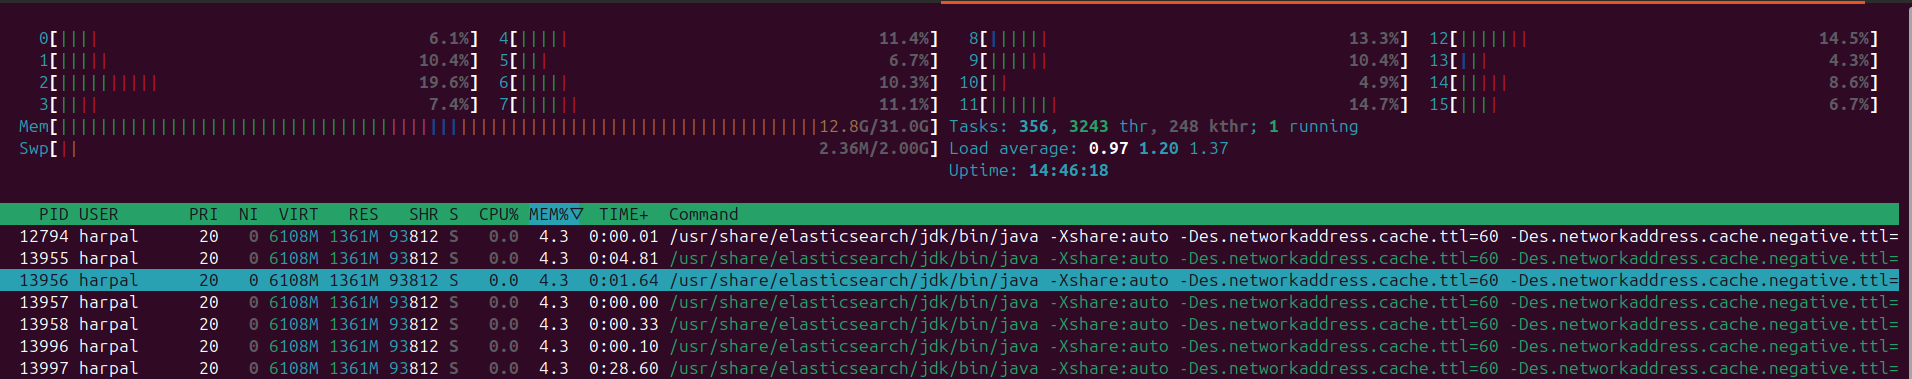Screen dimensions: 1912x379
Task: Select the process row with PID 13958
Action: click(x=949, y=324)
